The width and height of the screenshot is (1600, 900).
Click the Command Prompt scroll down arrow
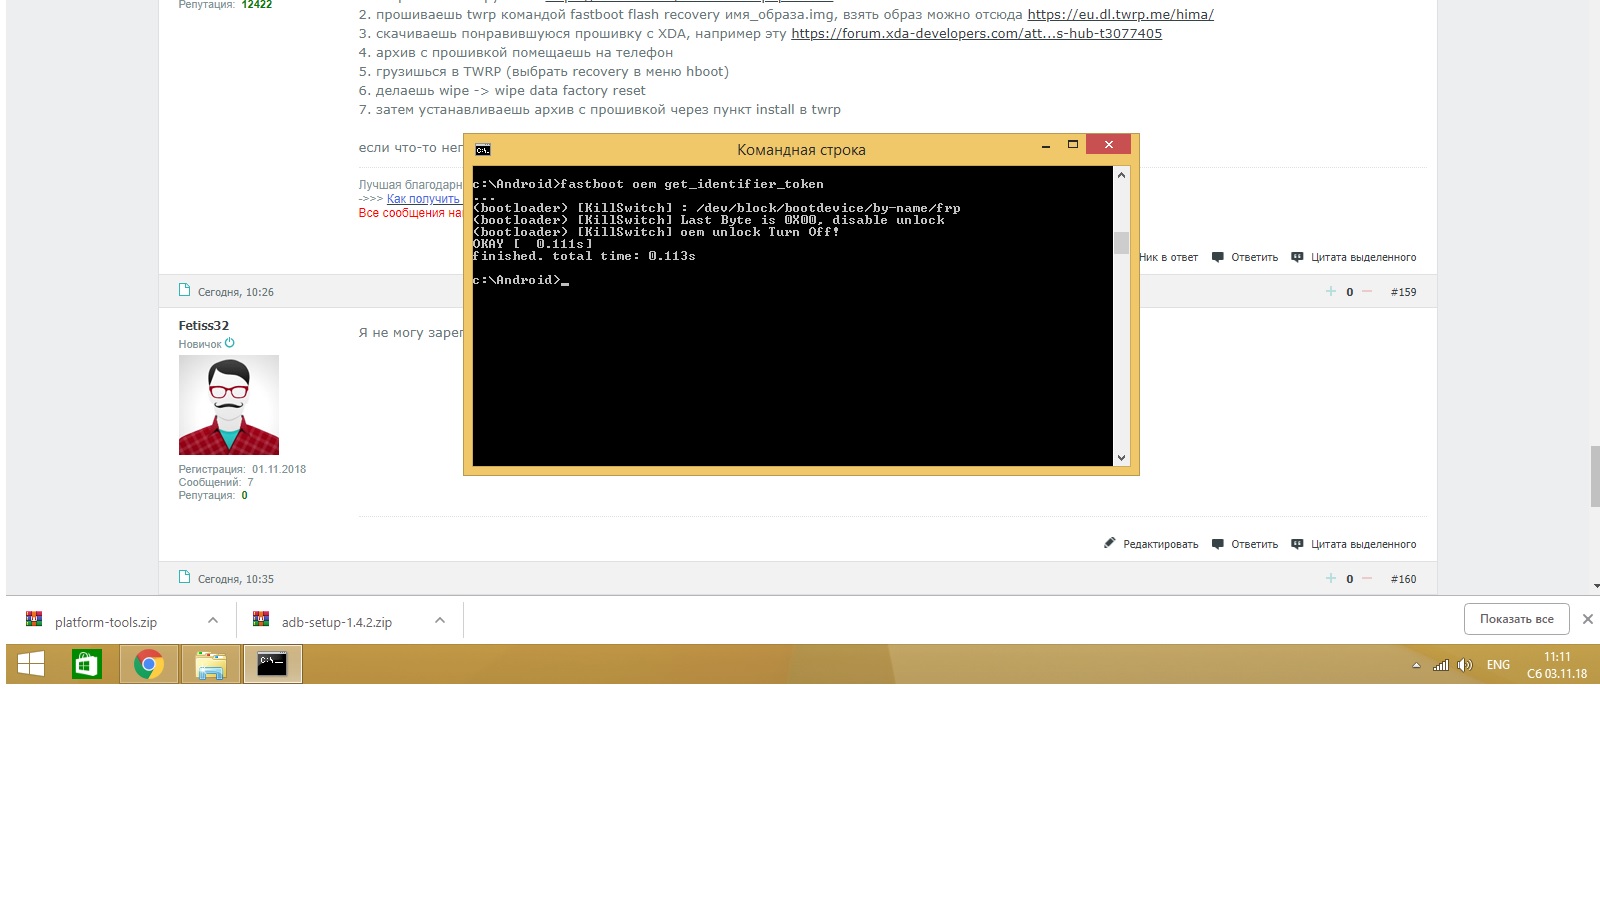[x=1121, y=458]
